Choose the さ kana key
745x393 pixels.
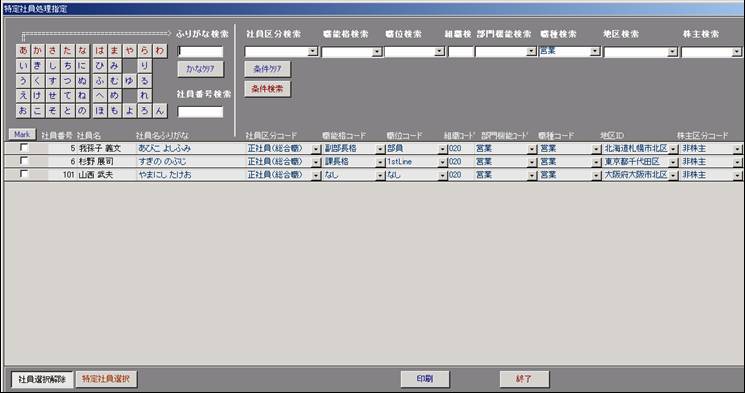(53, 51)
